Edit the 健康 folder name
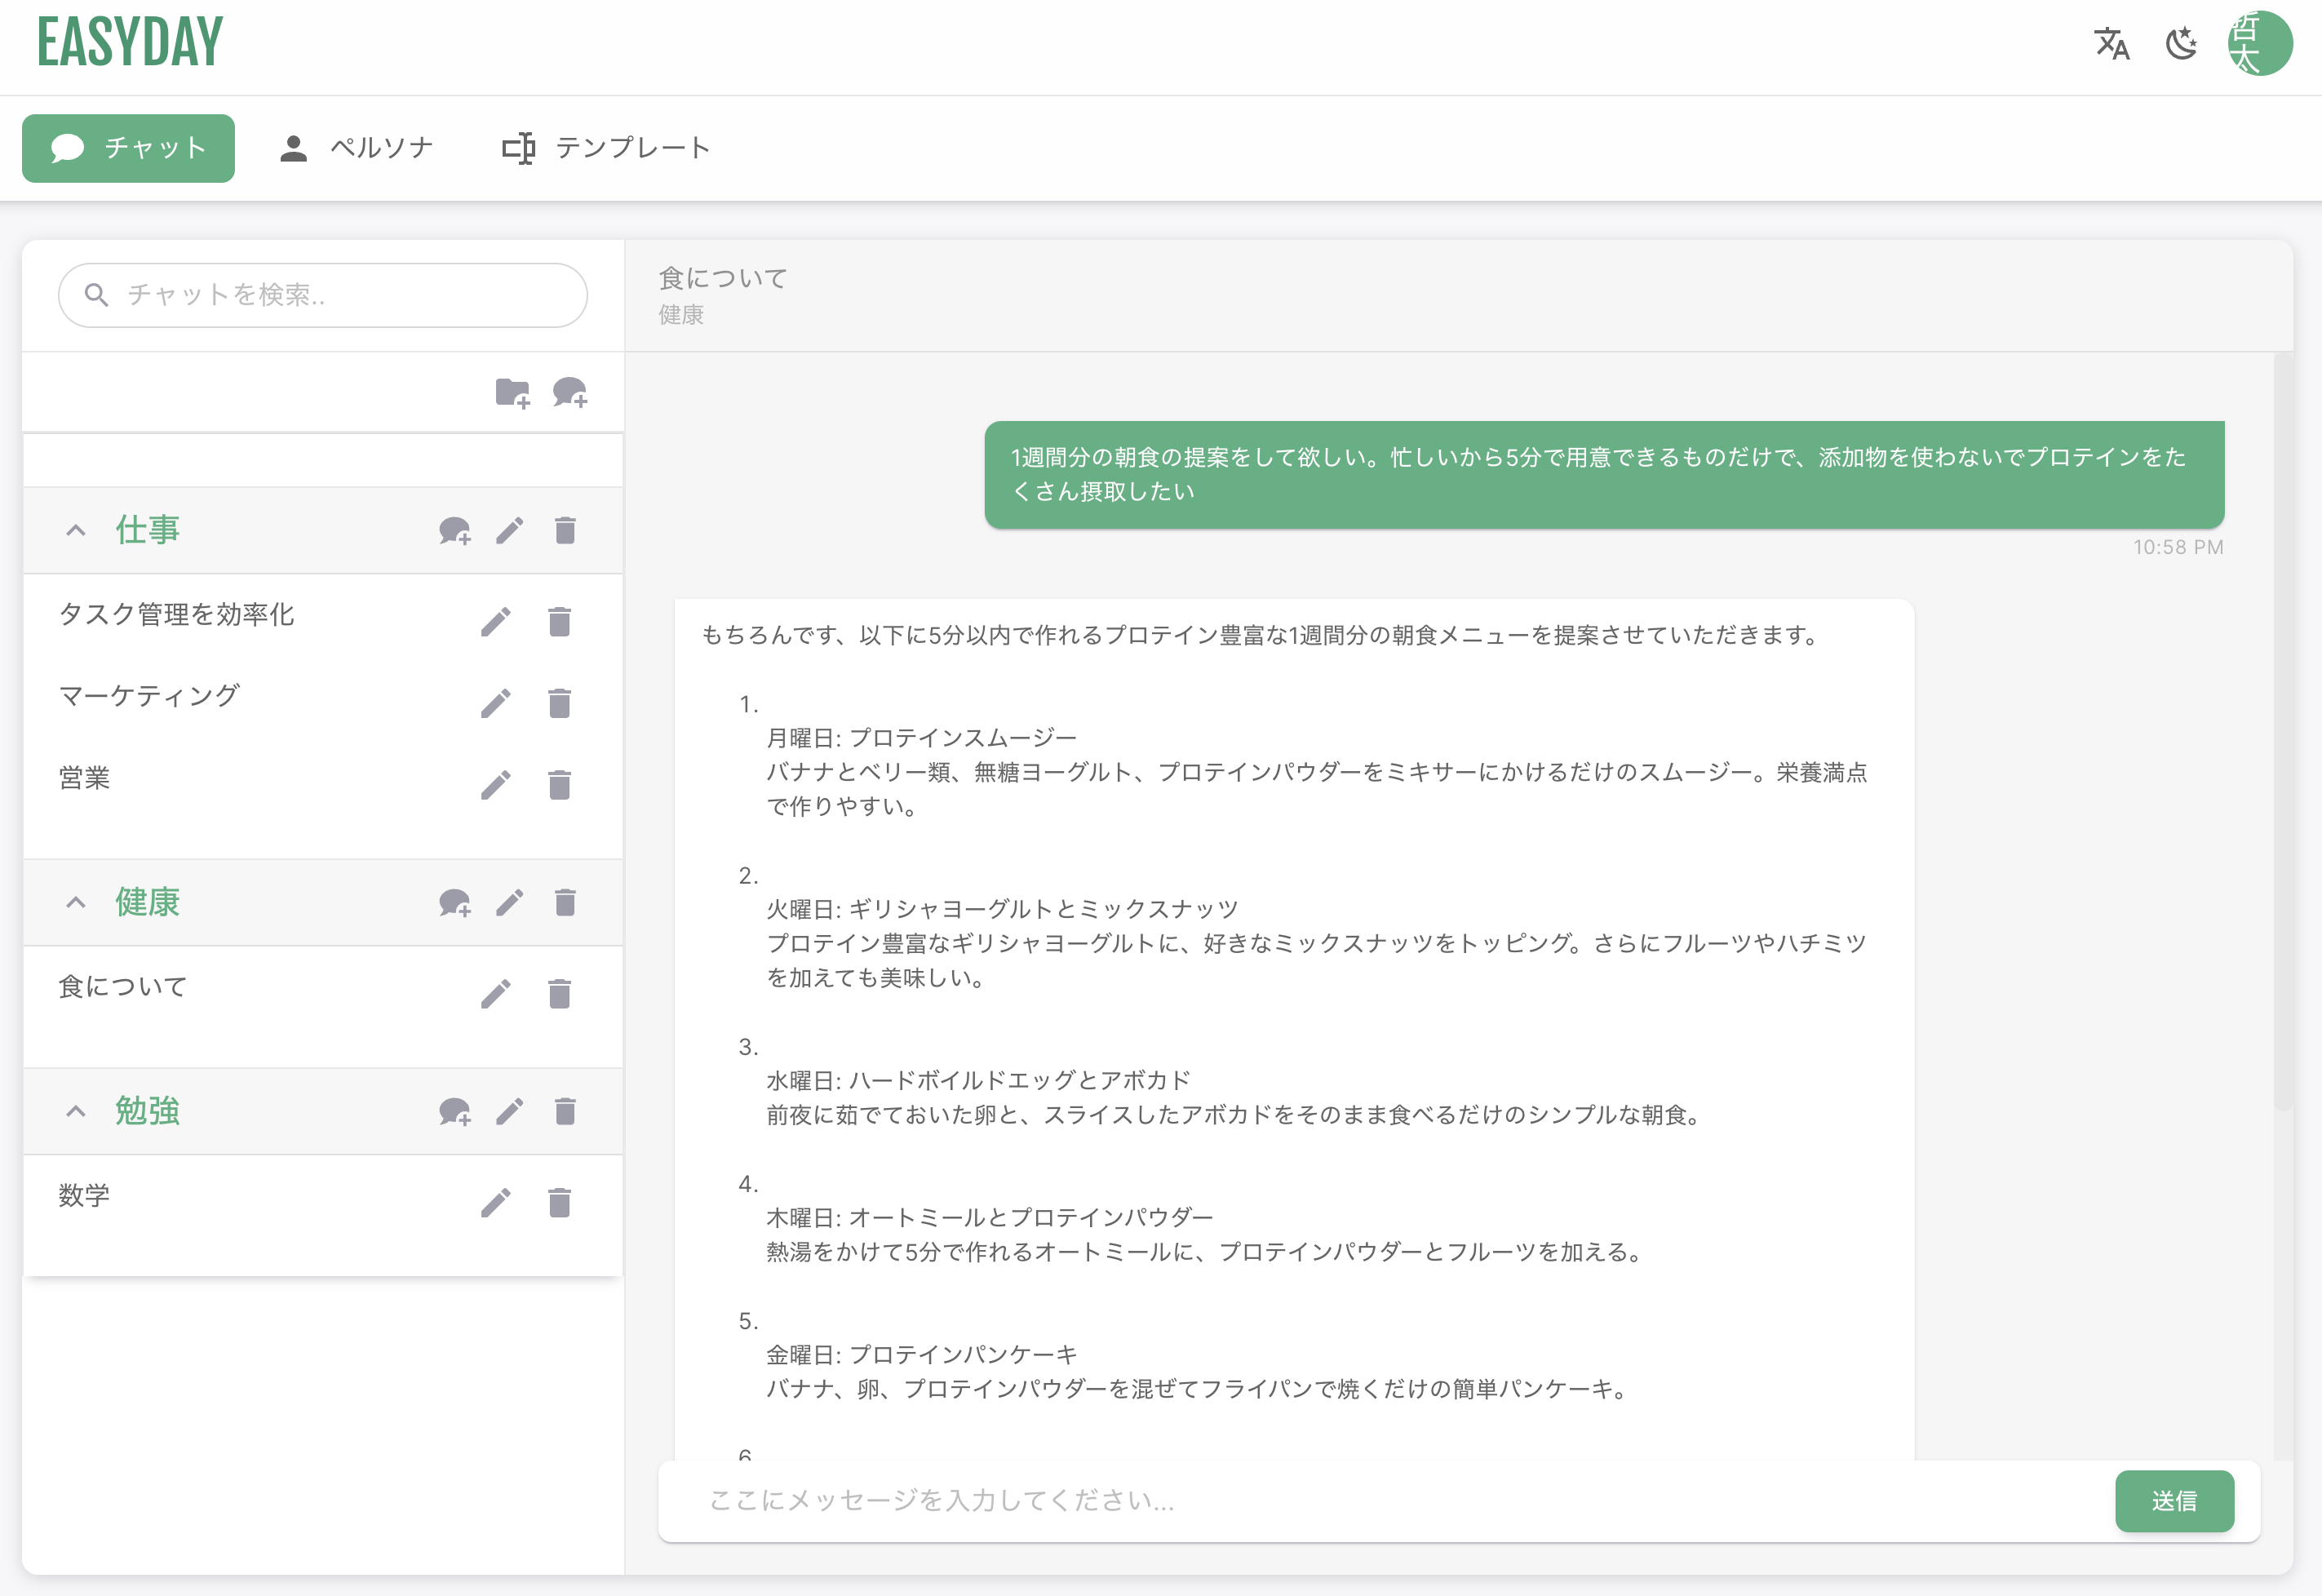2322x1596 pixels. (x=510, y=903)
